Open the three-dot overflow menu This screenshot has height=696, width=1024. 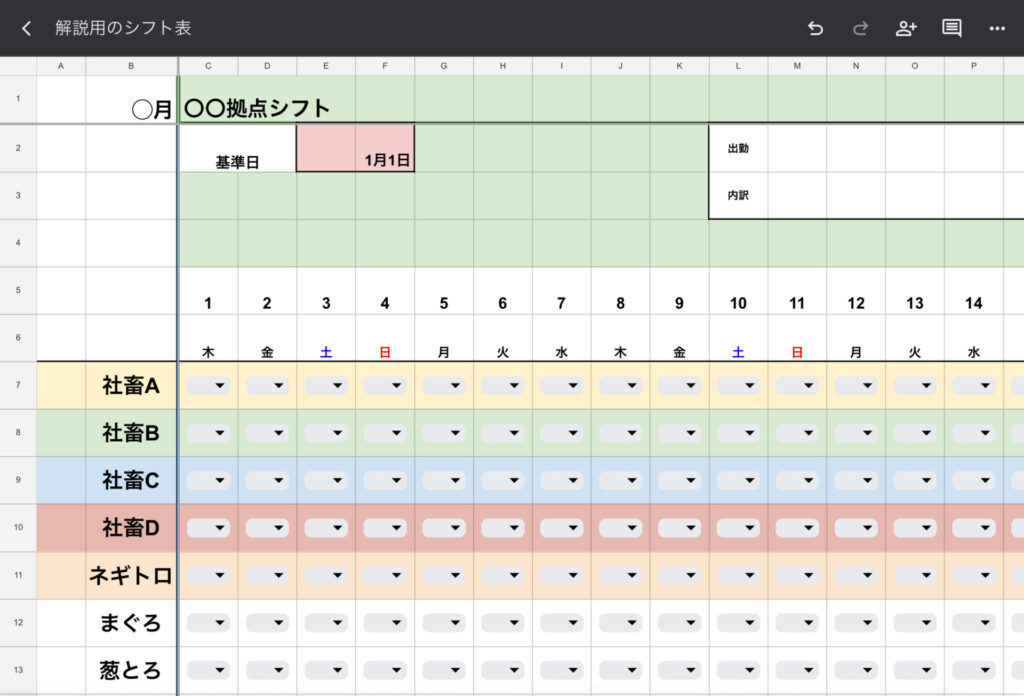(x=997, y=29)
